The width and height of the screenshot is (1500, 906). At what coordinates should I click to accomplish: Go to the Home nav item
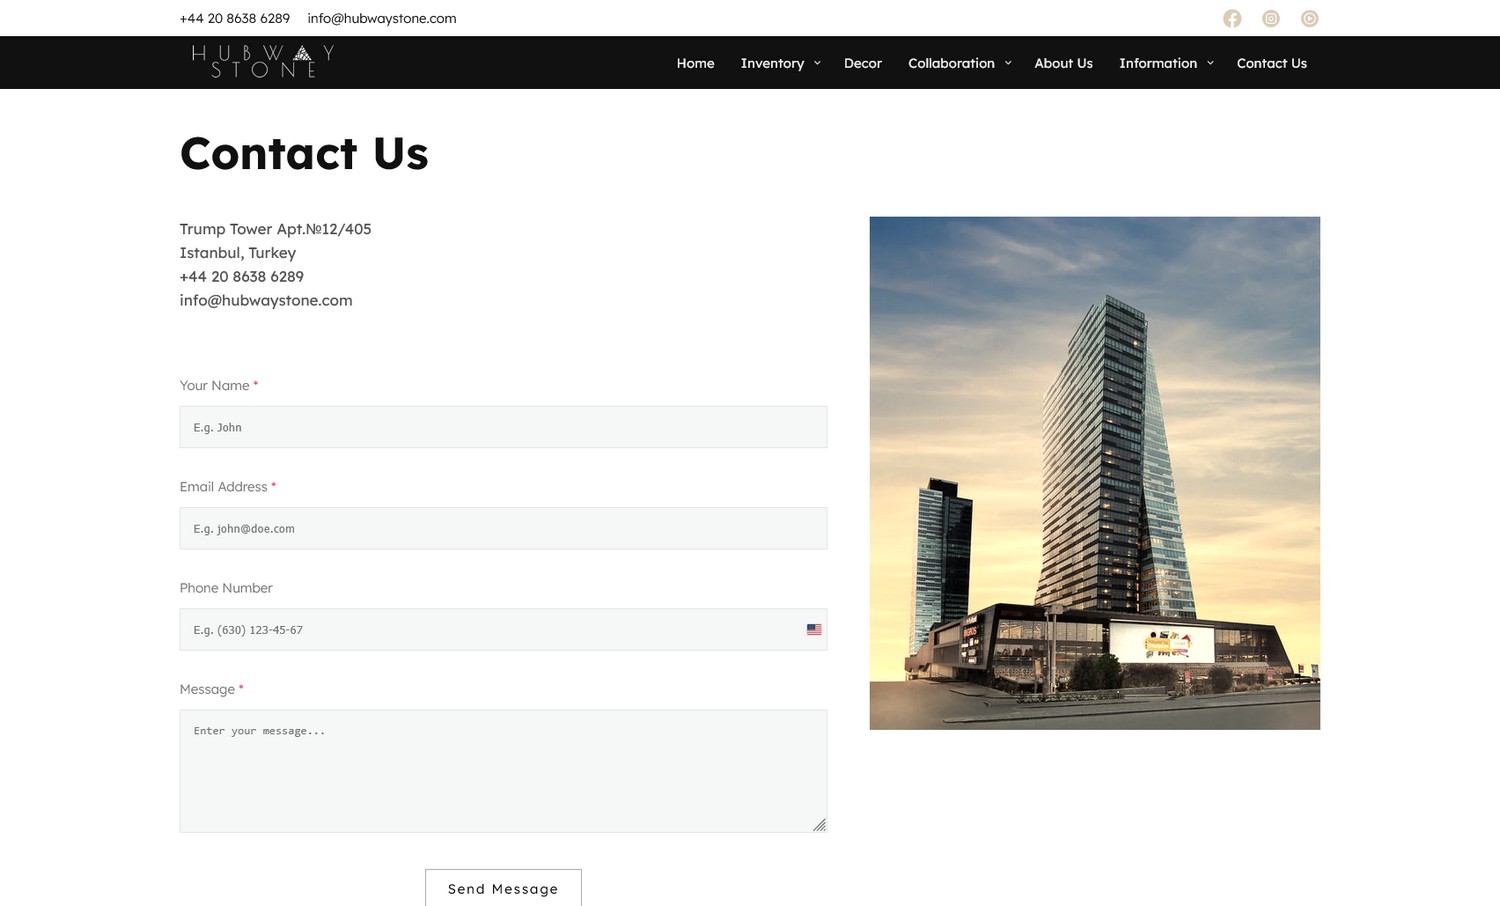(x=695, y=63)
